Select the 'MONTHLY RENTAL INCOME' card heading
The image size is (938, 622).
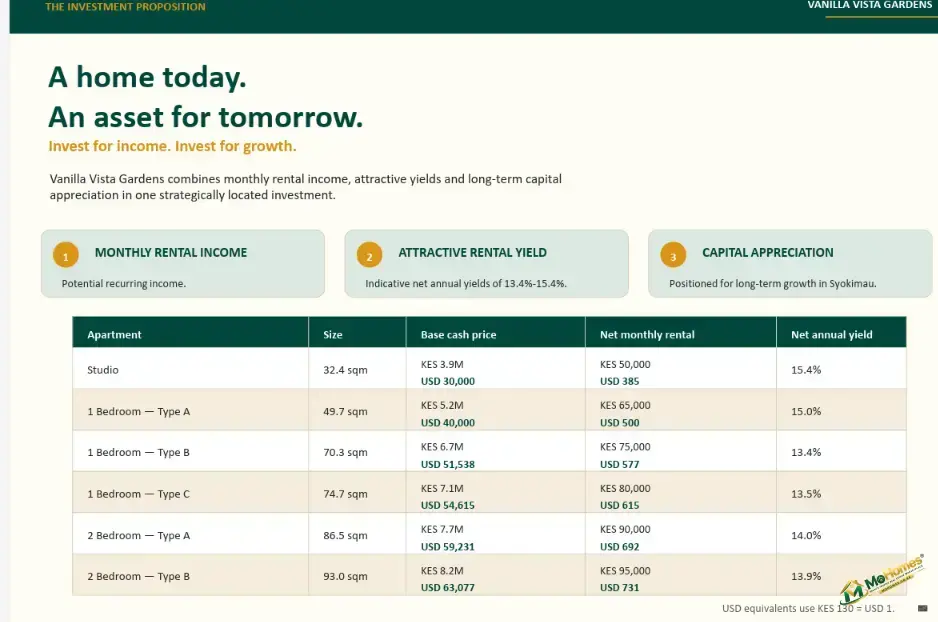[171, 252]
